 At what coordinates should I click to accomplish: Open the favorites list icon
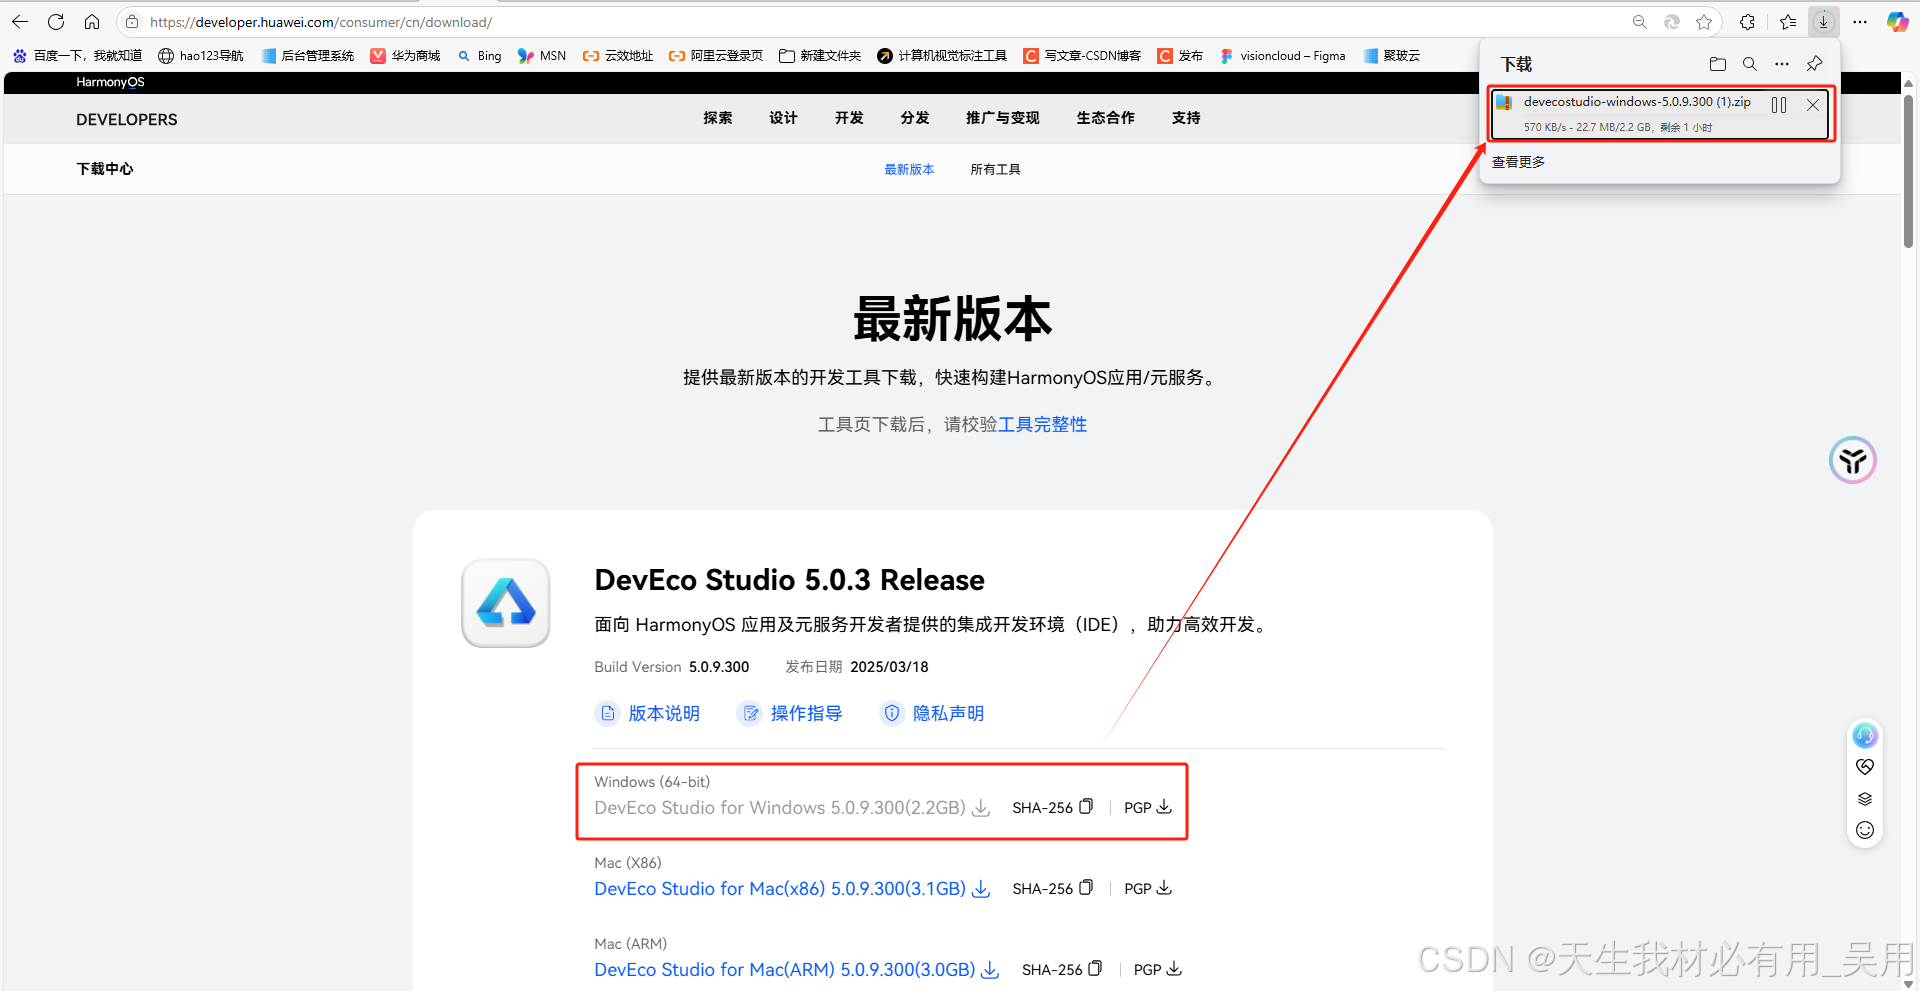[1788, 22]
